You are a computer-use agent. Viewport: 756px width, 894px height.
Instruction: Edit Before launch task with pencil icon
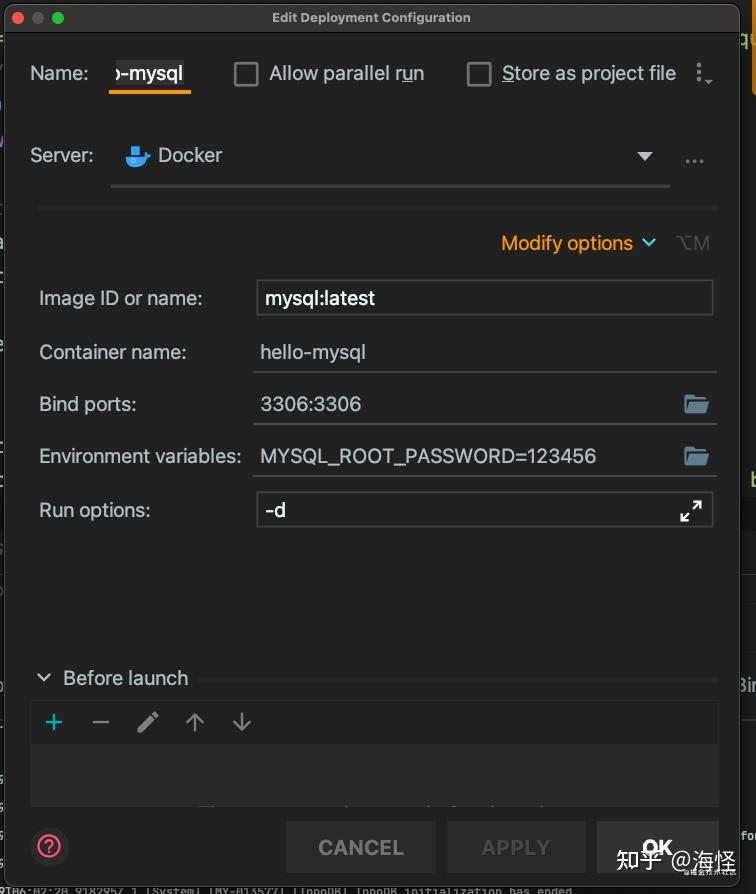click(x=148, y=722)
